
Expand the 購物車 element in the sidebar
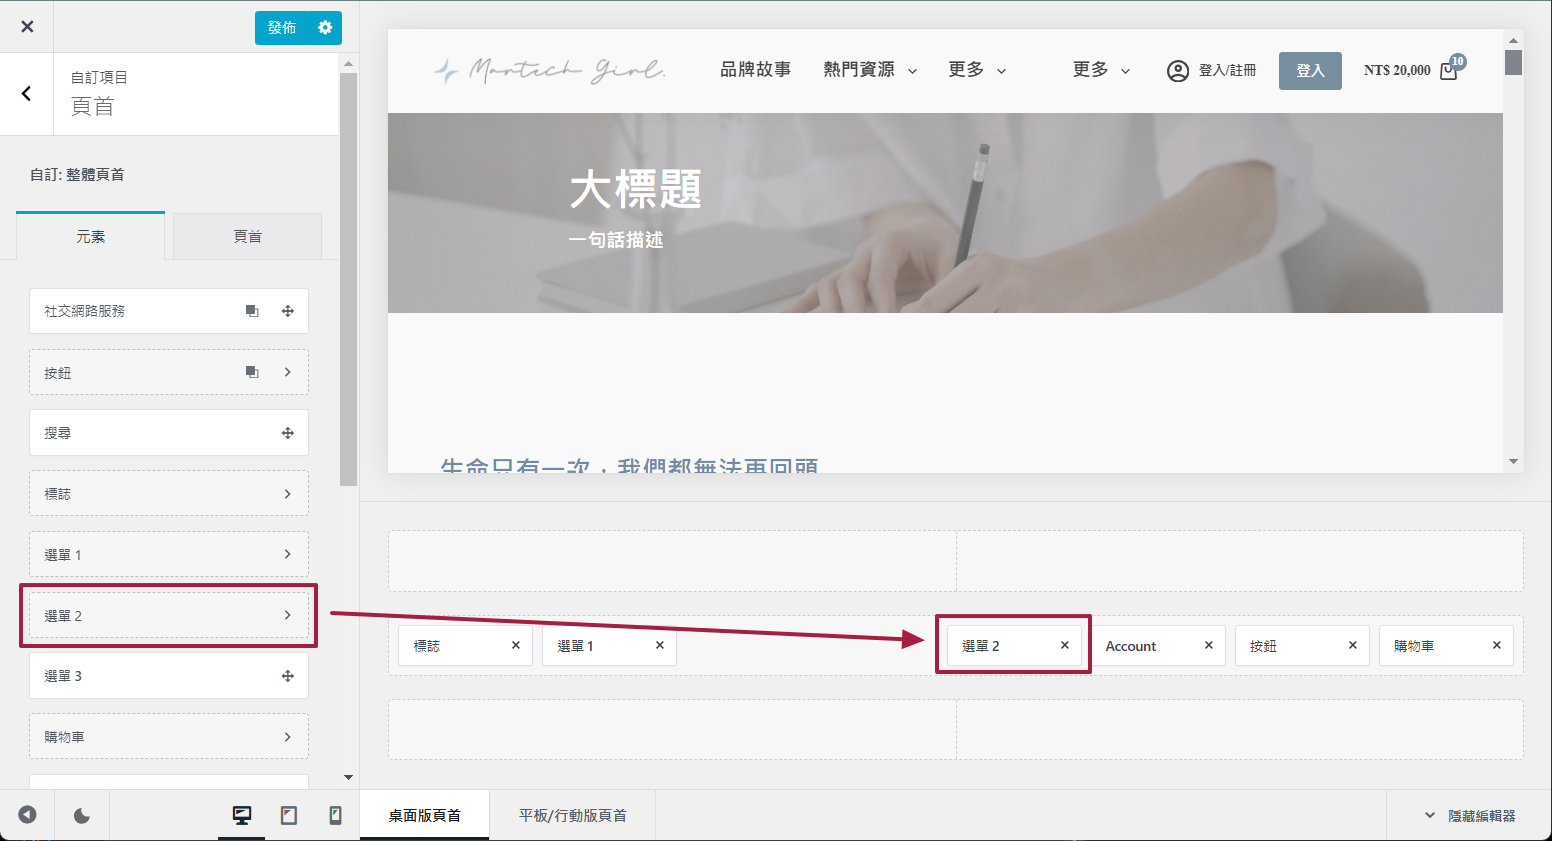click(288, 737)
